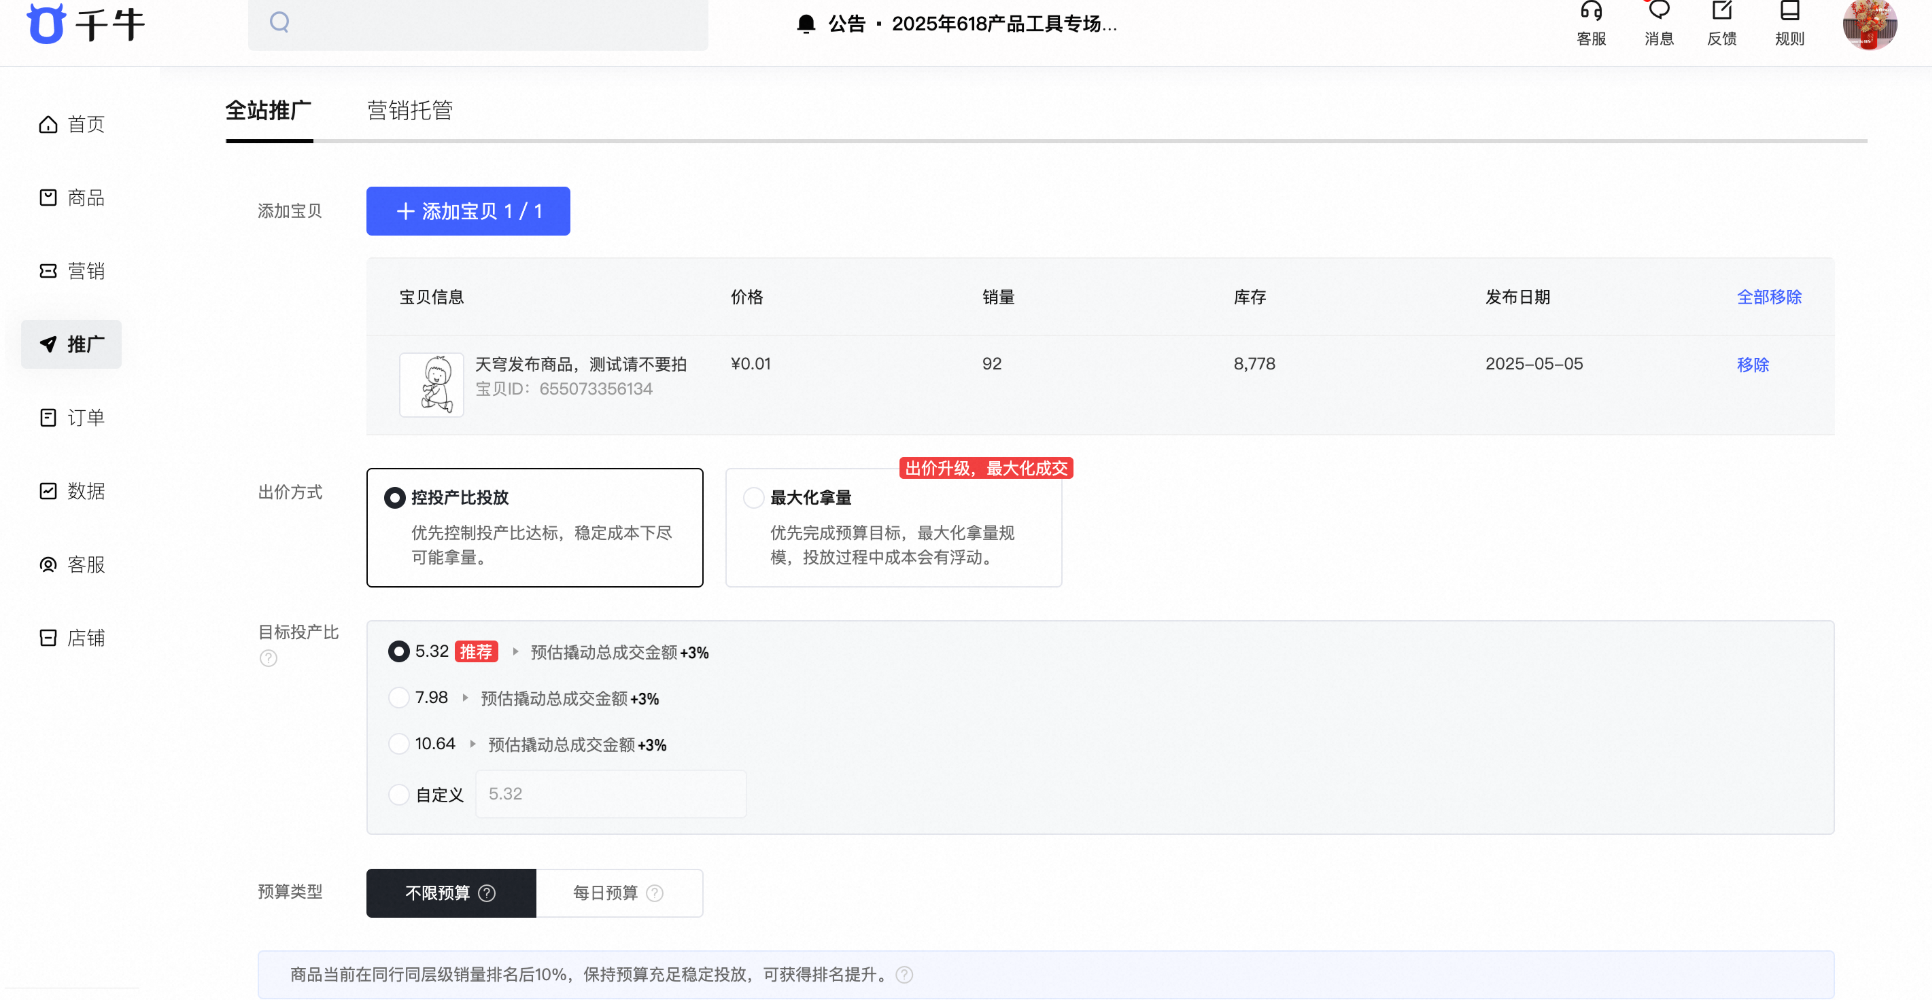Click the 发布日期 column header
This screenshot has width=1932, height=1000.
1518,297
